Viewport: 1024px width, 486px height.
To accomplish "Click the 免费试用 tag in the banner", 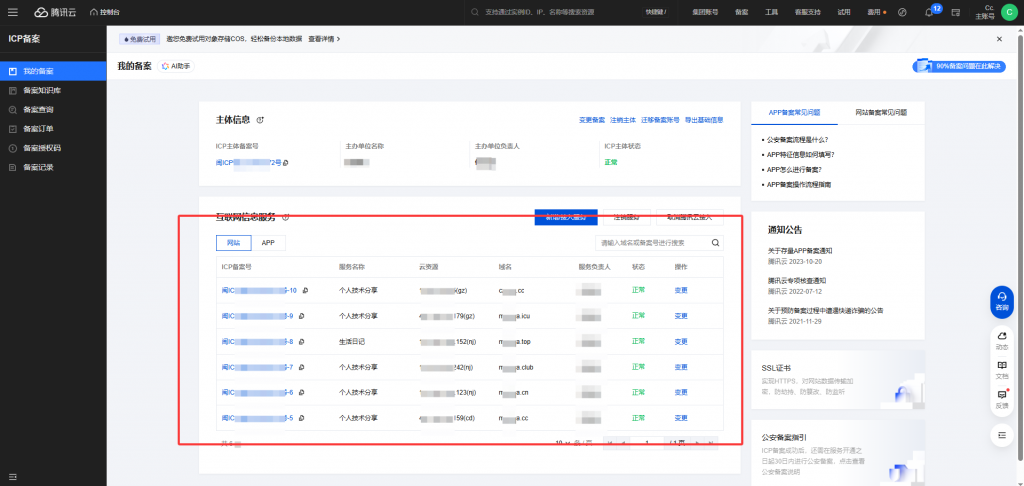I will click(140, 39).
